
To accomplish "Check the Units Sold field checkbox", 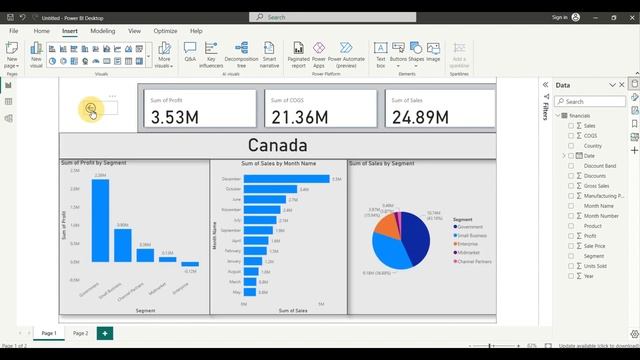I will click(571, 266).
